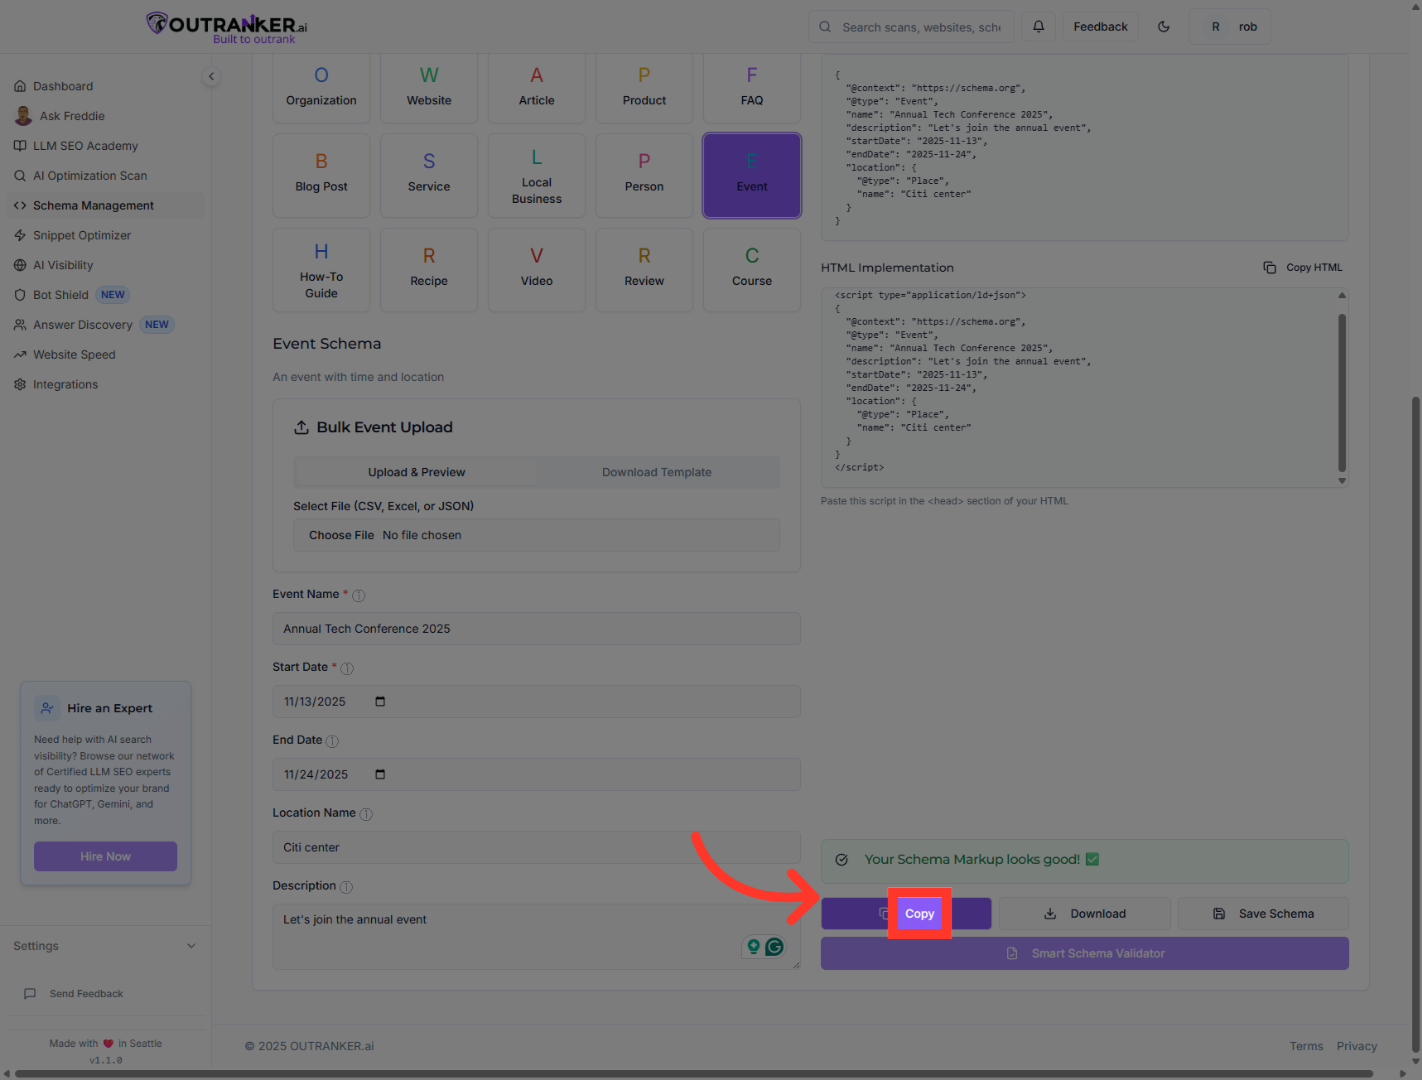Image resolution: width=1422 pixels, height=1080 pixels.
Task: Collapse the sidebar with chevron arrow
Action: click(x=211, y=77)
